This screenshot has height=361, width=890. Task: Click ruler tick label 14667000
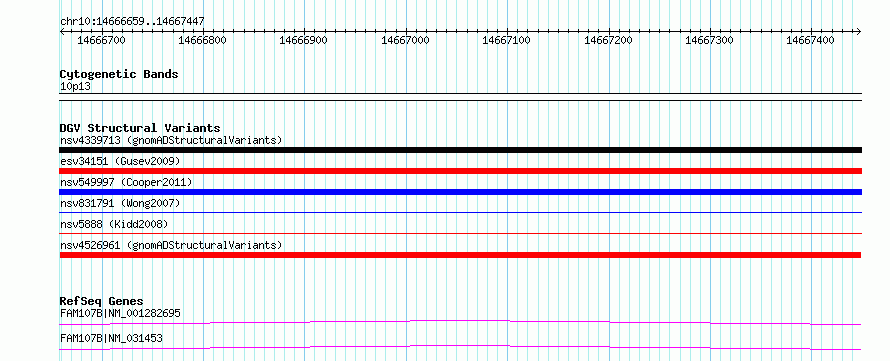point(406,40)
